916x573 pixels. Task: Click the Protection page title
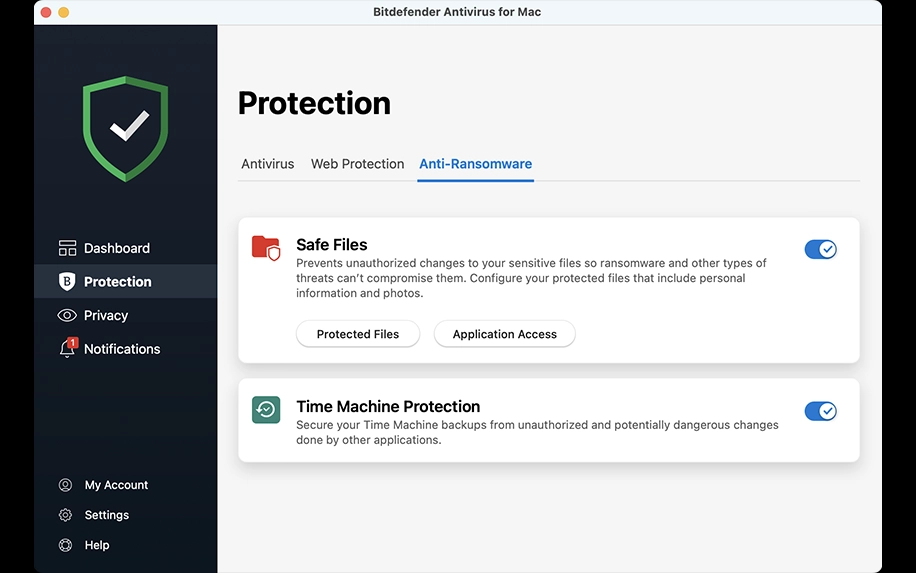tap(314, 103)
